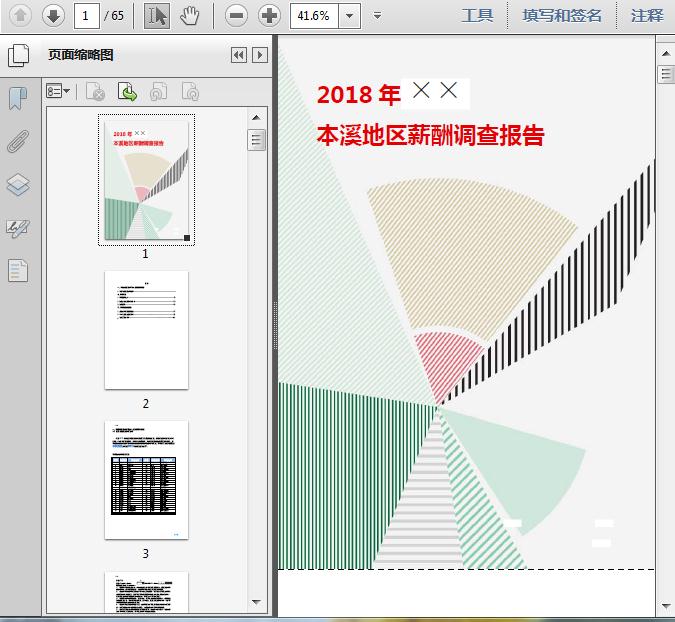The height and width of the screenshot is (622, 675).
Task: Open the Layers side panel
Action: [18, 185]
